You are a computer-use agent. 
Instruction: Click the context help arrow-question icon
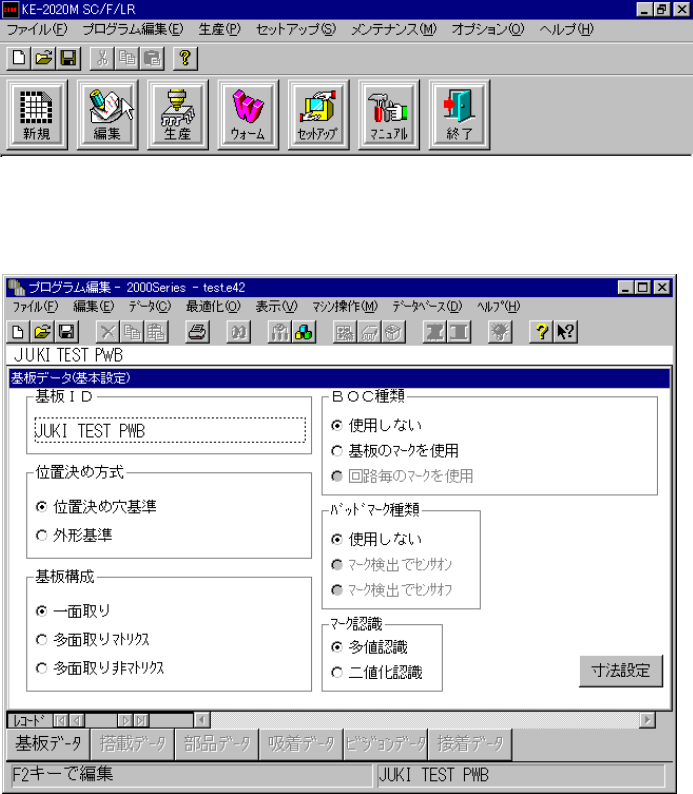point(565,332)
